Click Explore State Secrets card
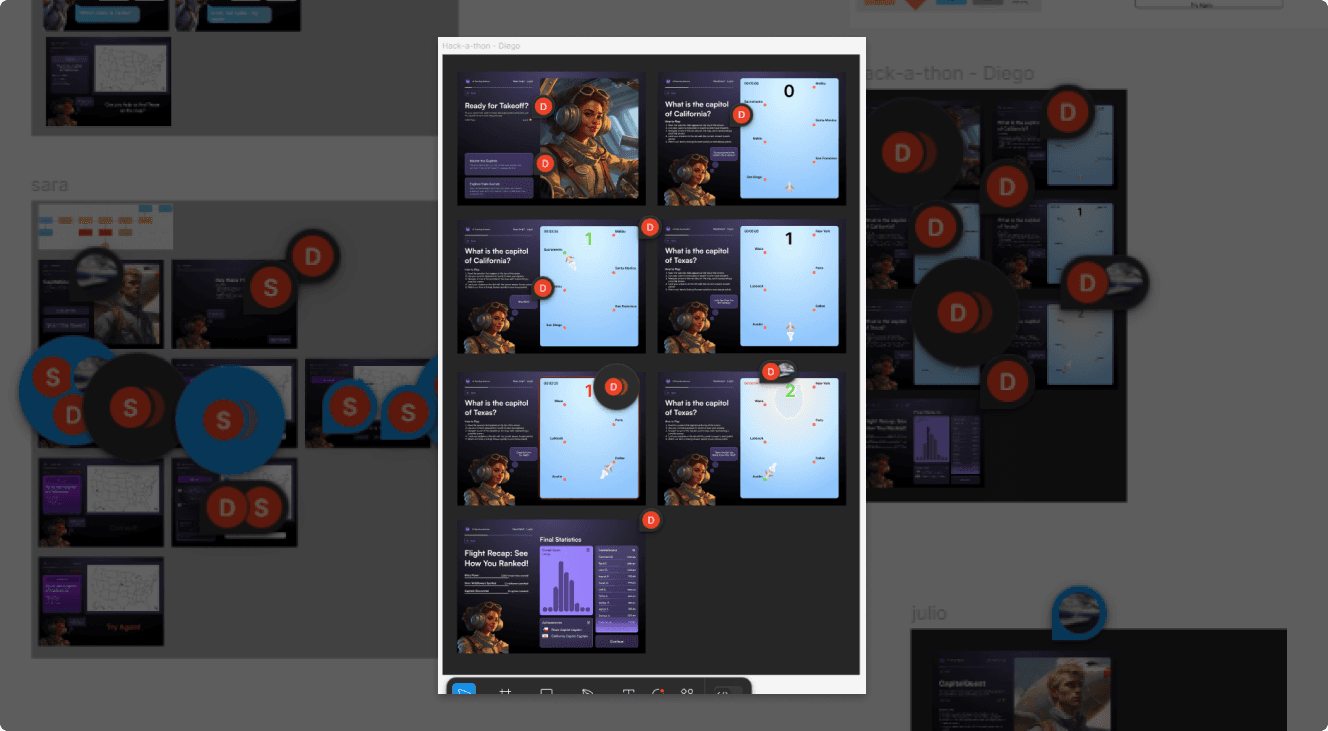Image resolution: width=1328 pixels, height=731 pixels. (499, 189)
